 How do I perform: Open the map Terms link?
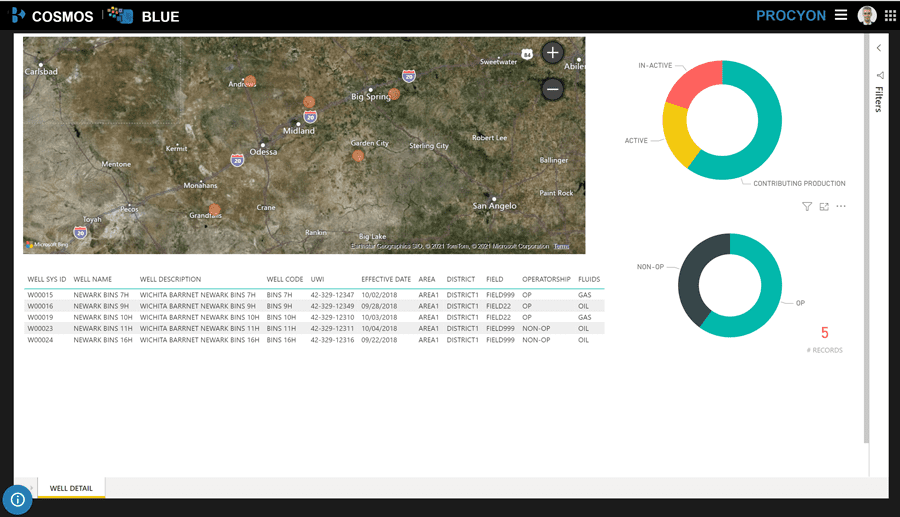coord(561,246)
